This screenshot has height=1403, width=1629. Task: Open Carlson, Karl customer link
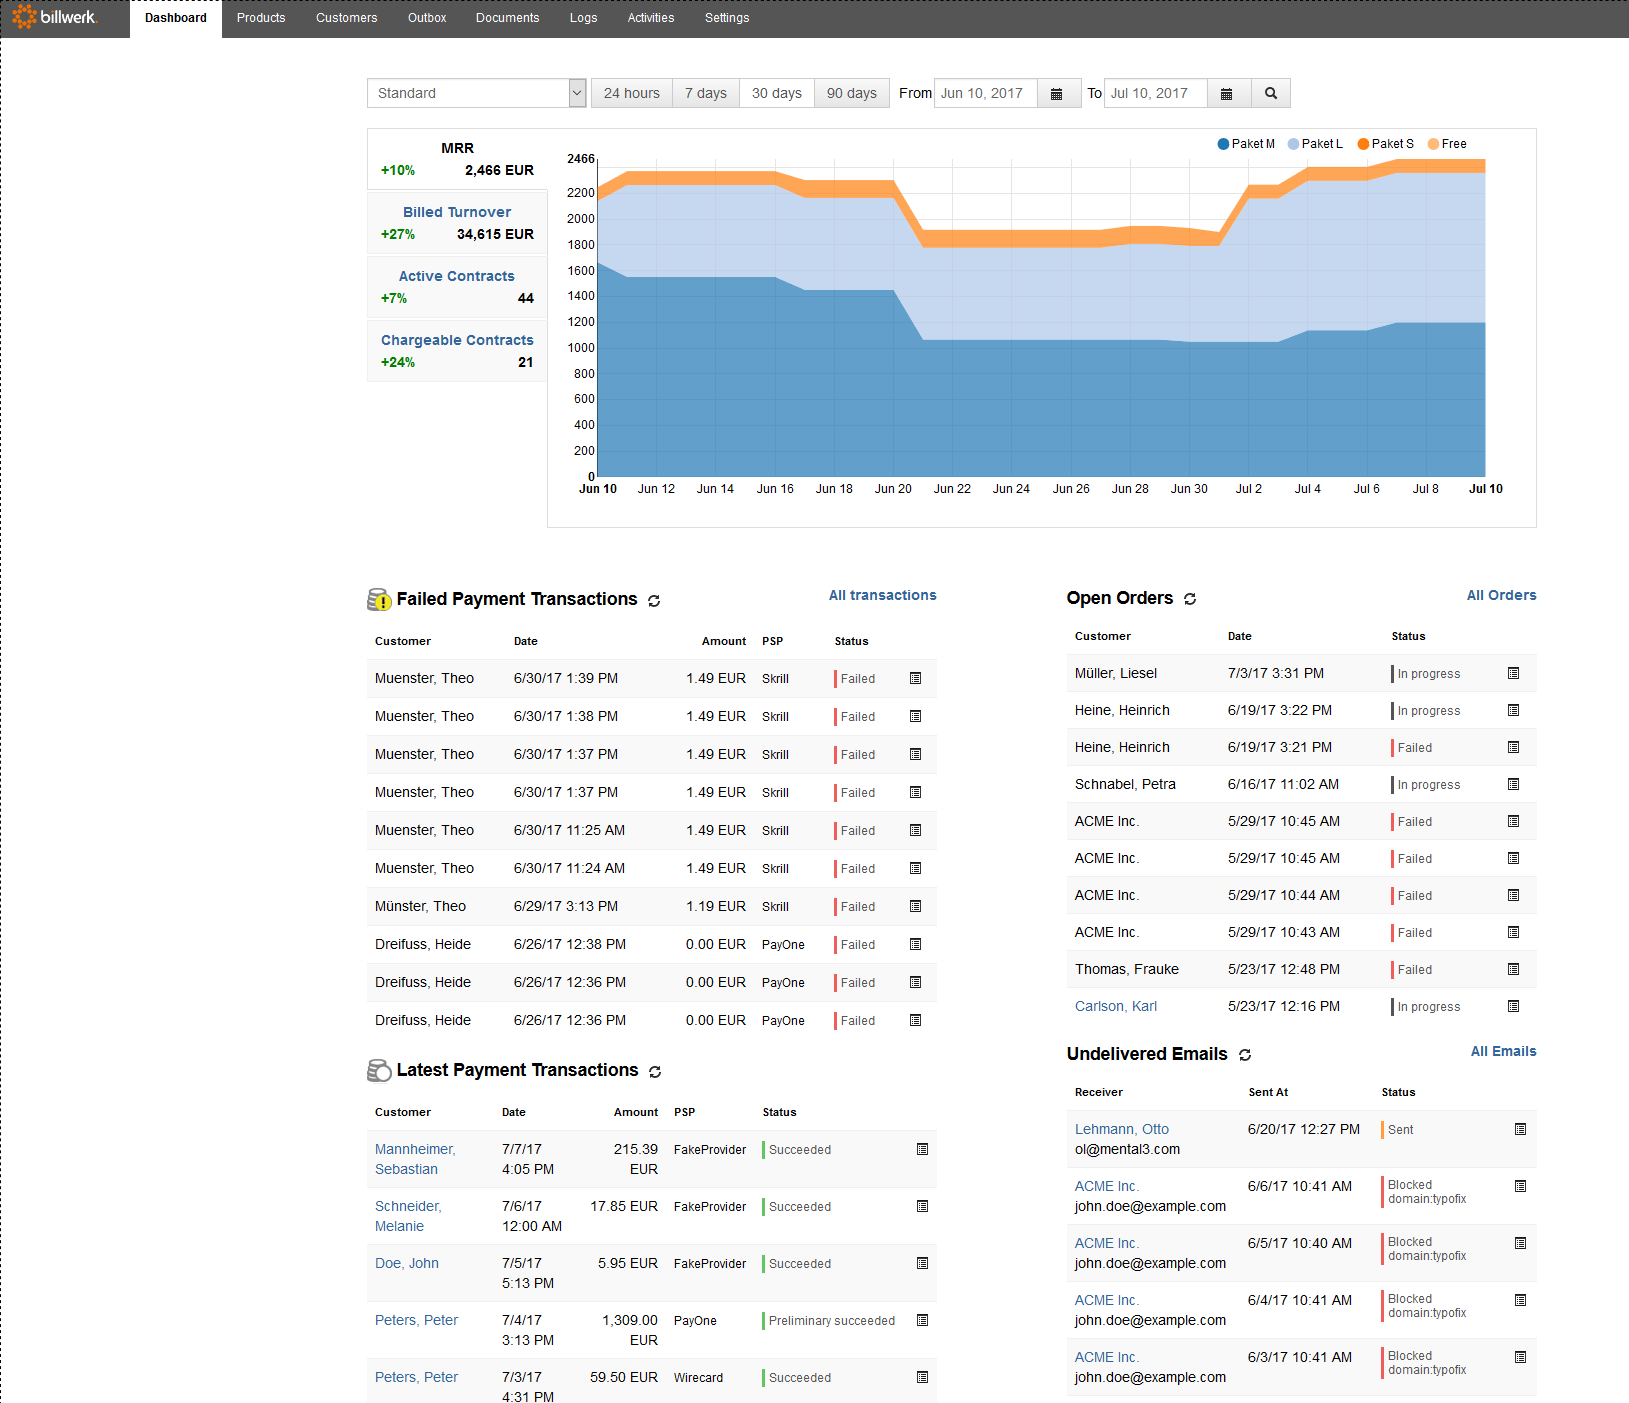click(1116, 1006)
